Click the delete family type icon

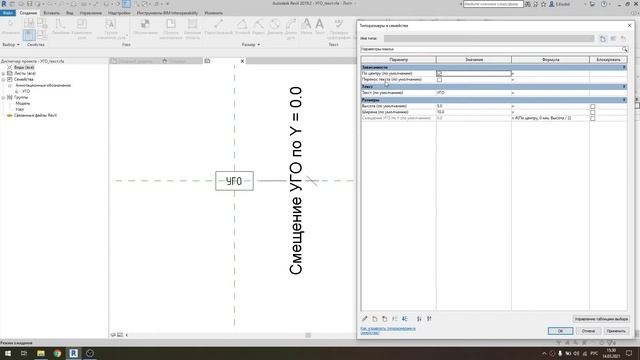click(623, 38)
